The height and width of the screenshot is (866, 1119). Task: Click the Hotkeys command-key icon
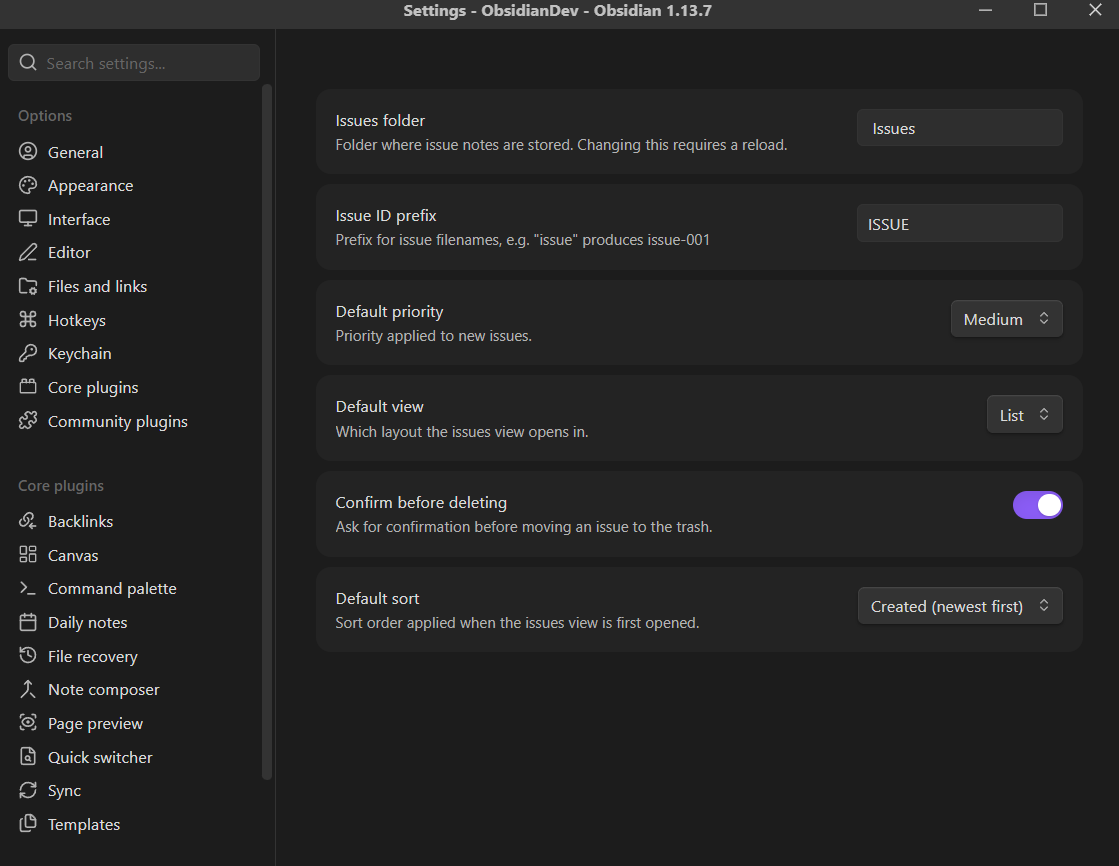28,320
